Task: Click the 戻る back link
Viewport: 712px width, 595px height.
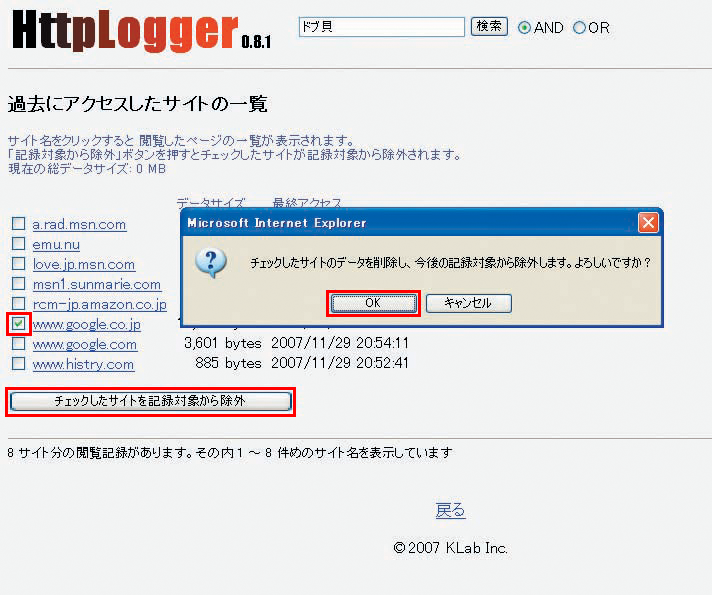Action: [x=450, y=510]
